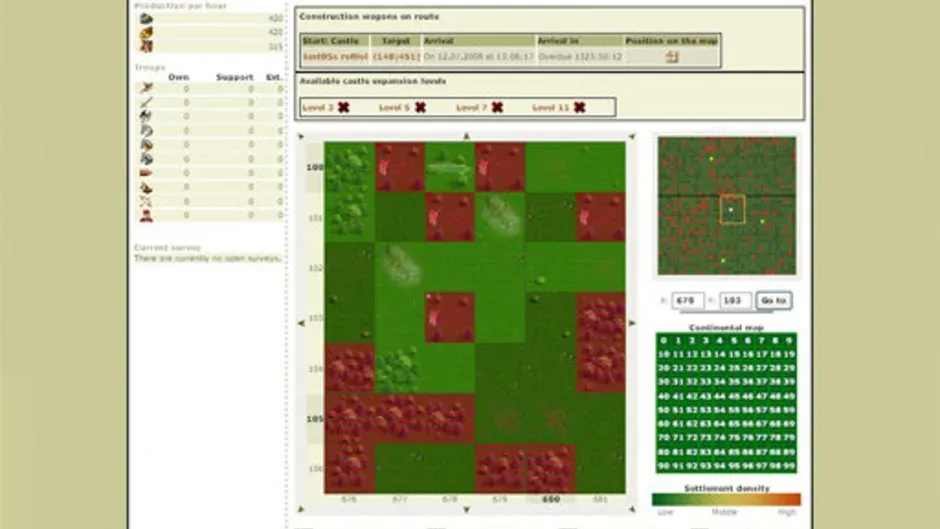The height and width of the screenshot is (529, 940).
Task: Click the 'Continental map' heading
Action: 727,327
